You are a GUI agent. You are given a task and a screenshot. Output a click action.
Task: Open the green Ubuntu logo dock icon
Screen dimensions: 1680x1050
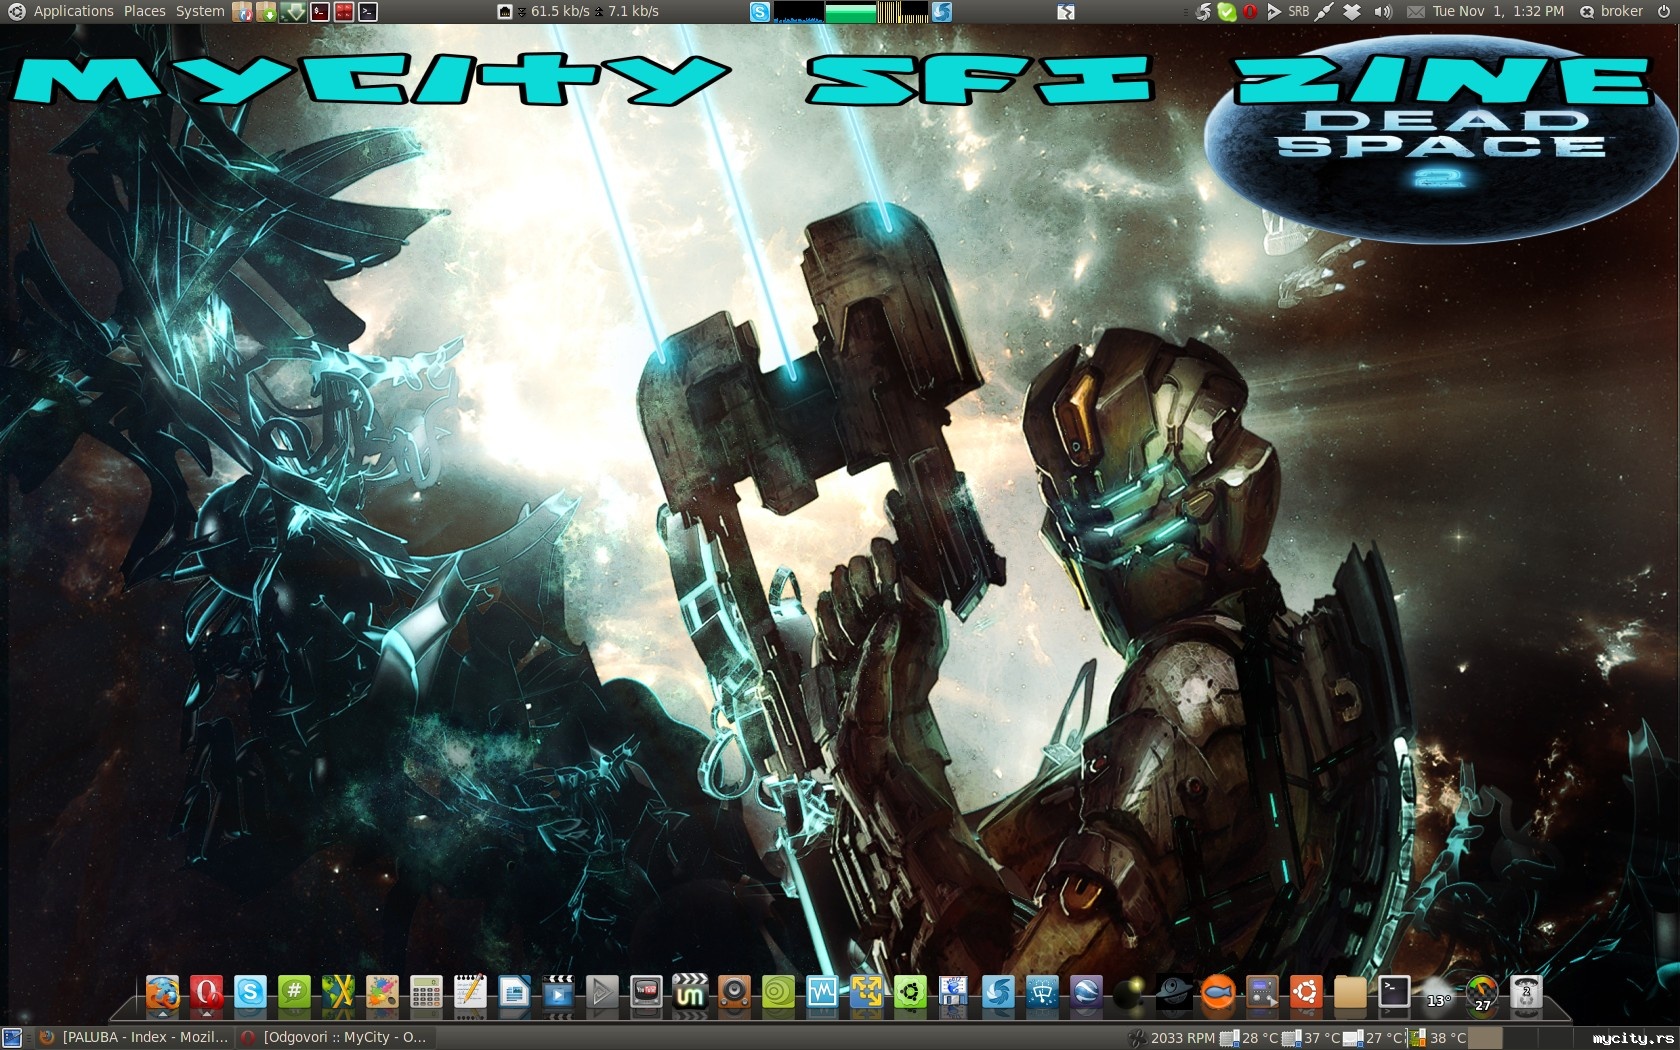910,993
